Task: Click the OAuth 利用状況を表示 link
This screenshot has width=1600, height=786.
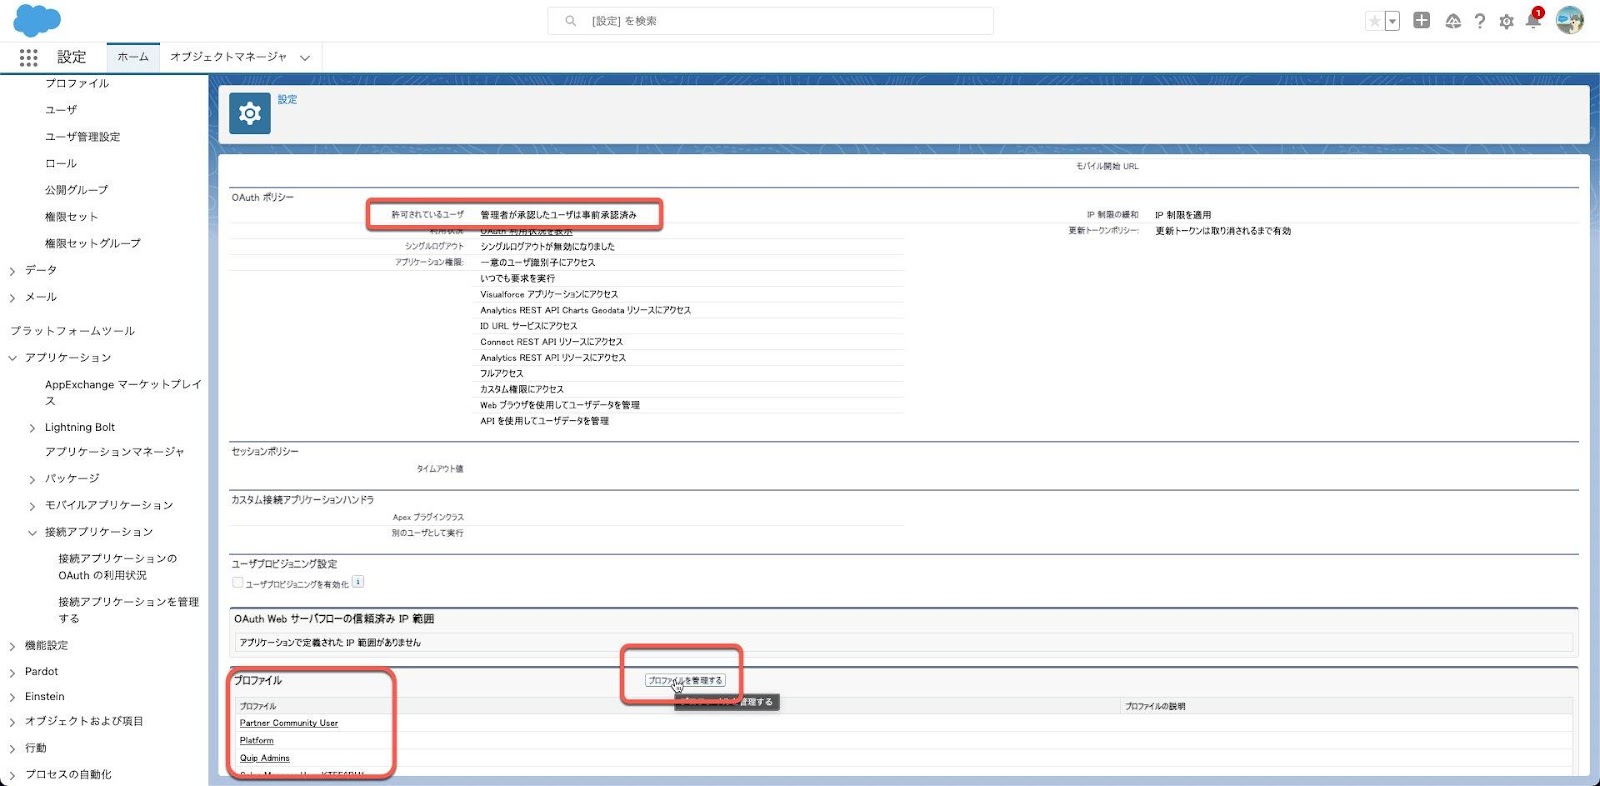Action: tap(526, 231)
